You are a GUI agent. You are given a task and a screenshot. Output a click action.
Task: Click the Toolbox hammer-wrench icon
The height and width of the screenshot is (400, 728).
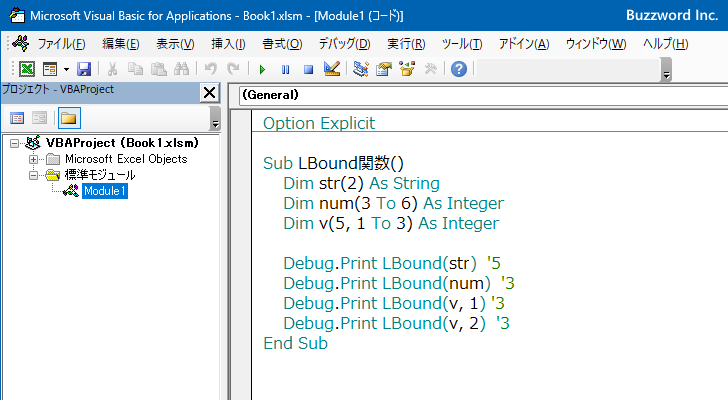click(x=430, y=69)
